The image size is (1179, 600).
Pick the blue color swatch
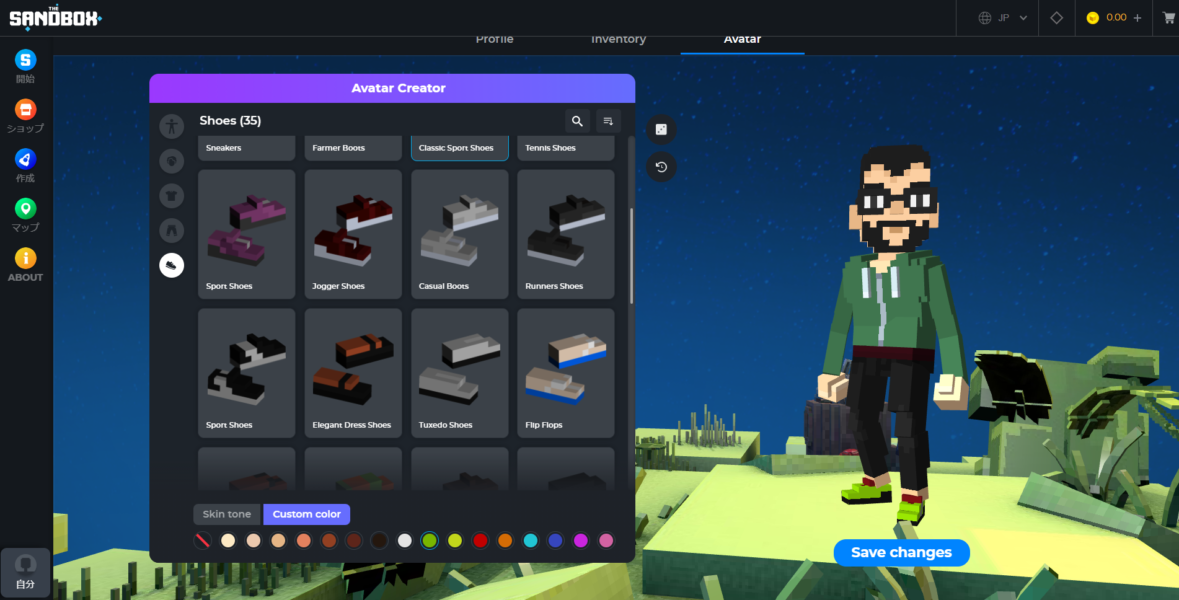click(x=556, y=541)
